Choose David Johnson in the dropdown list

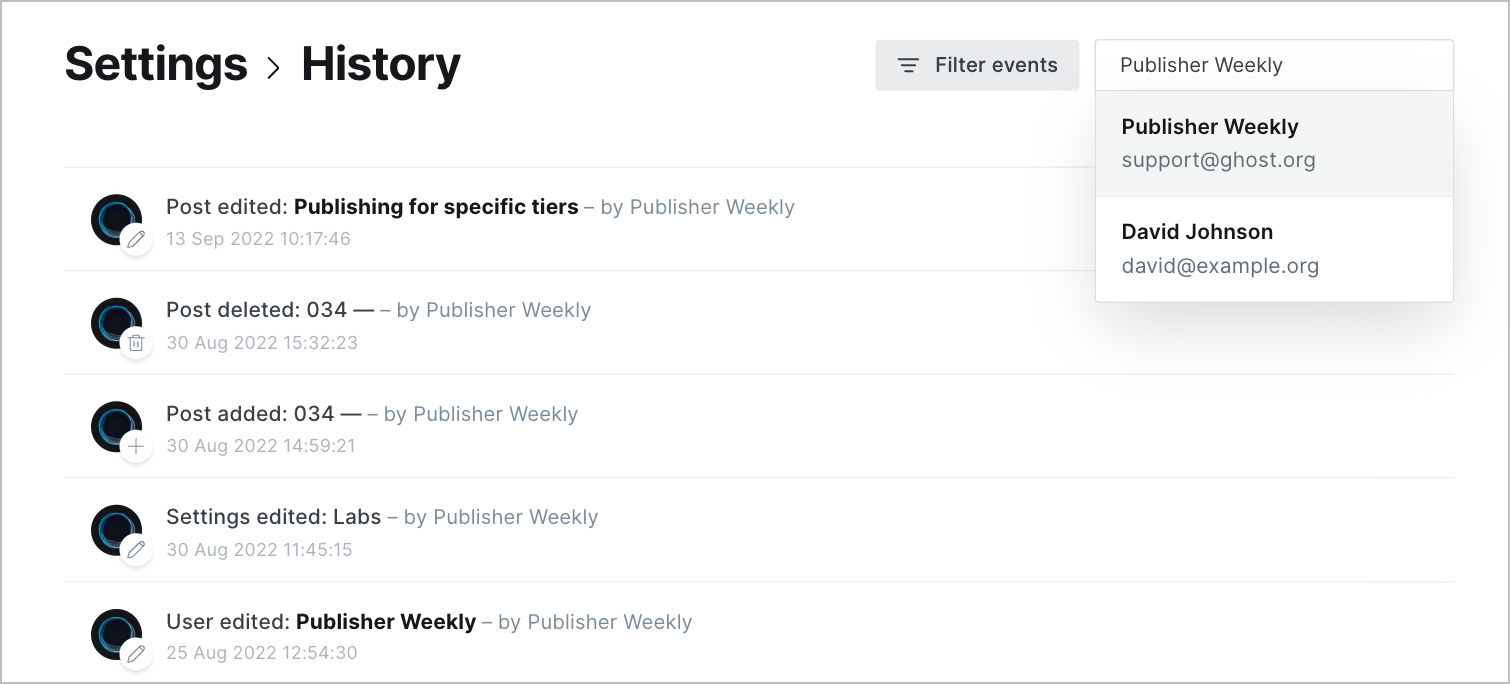tap(1274, 249)
